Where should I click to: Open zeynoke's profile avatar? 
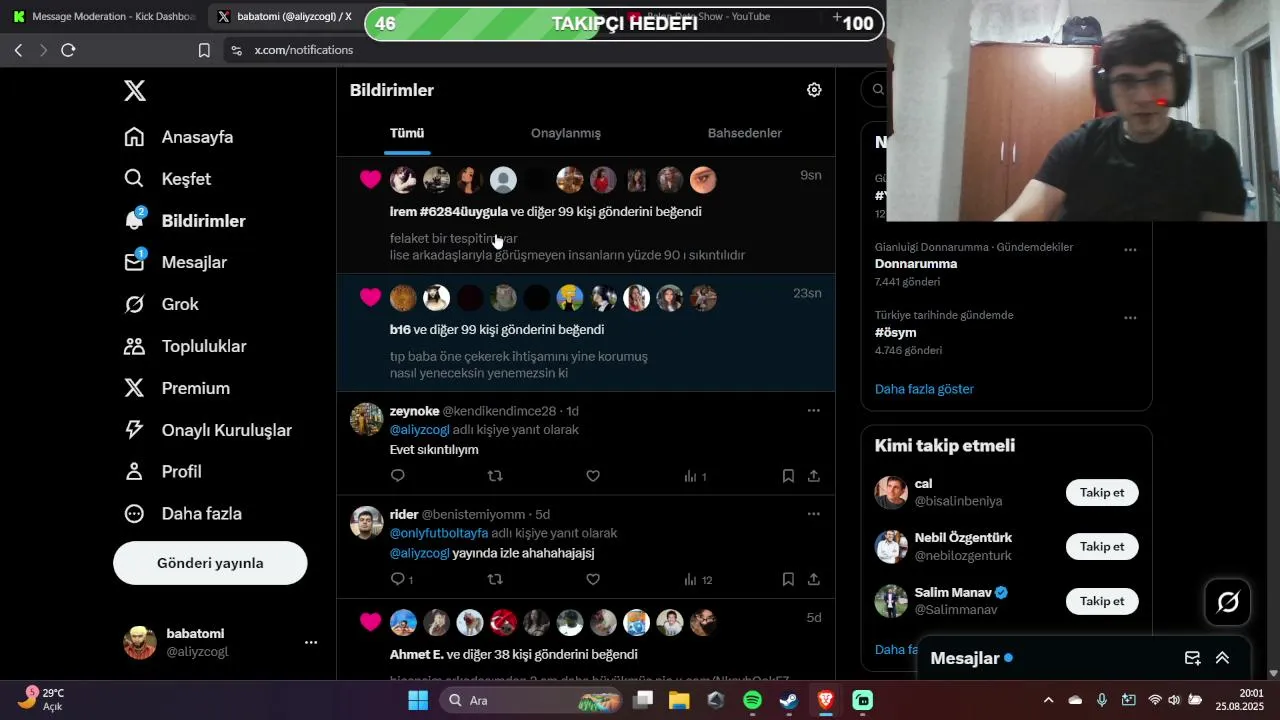click(367, 419)
